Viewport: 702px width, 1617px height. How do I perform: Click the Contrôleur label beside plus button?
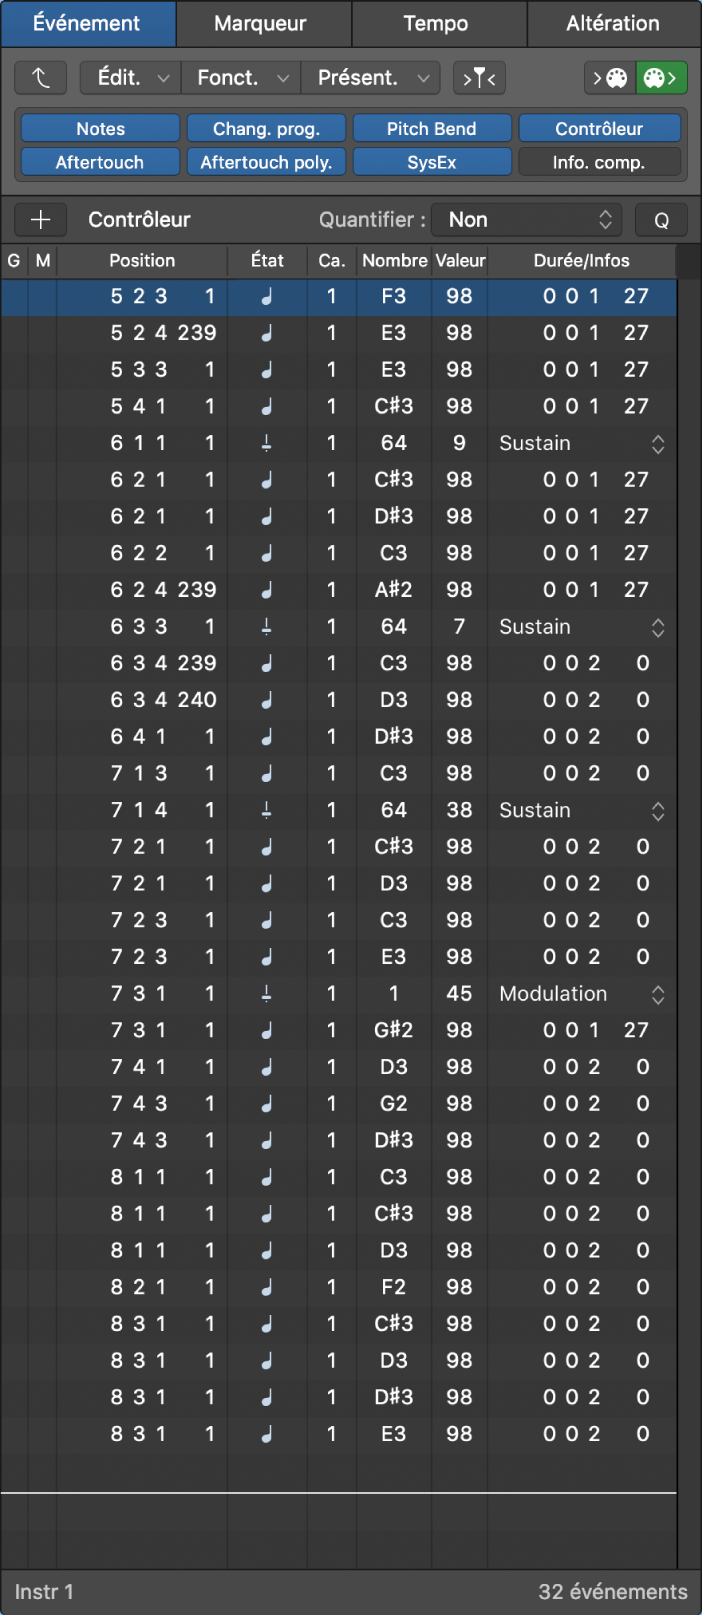click(139, 219)
